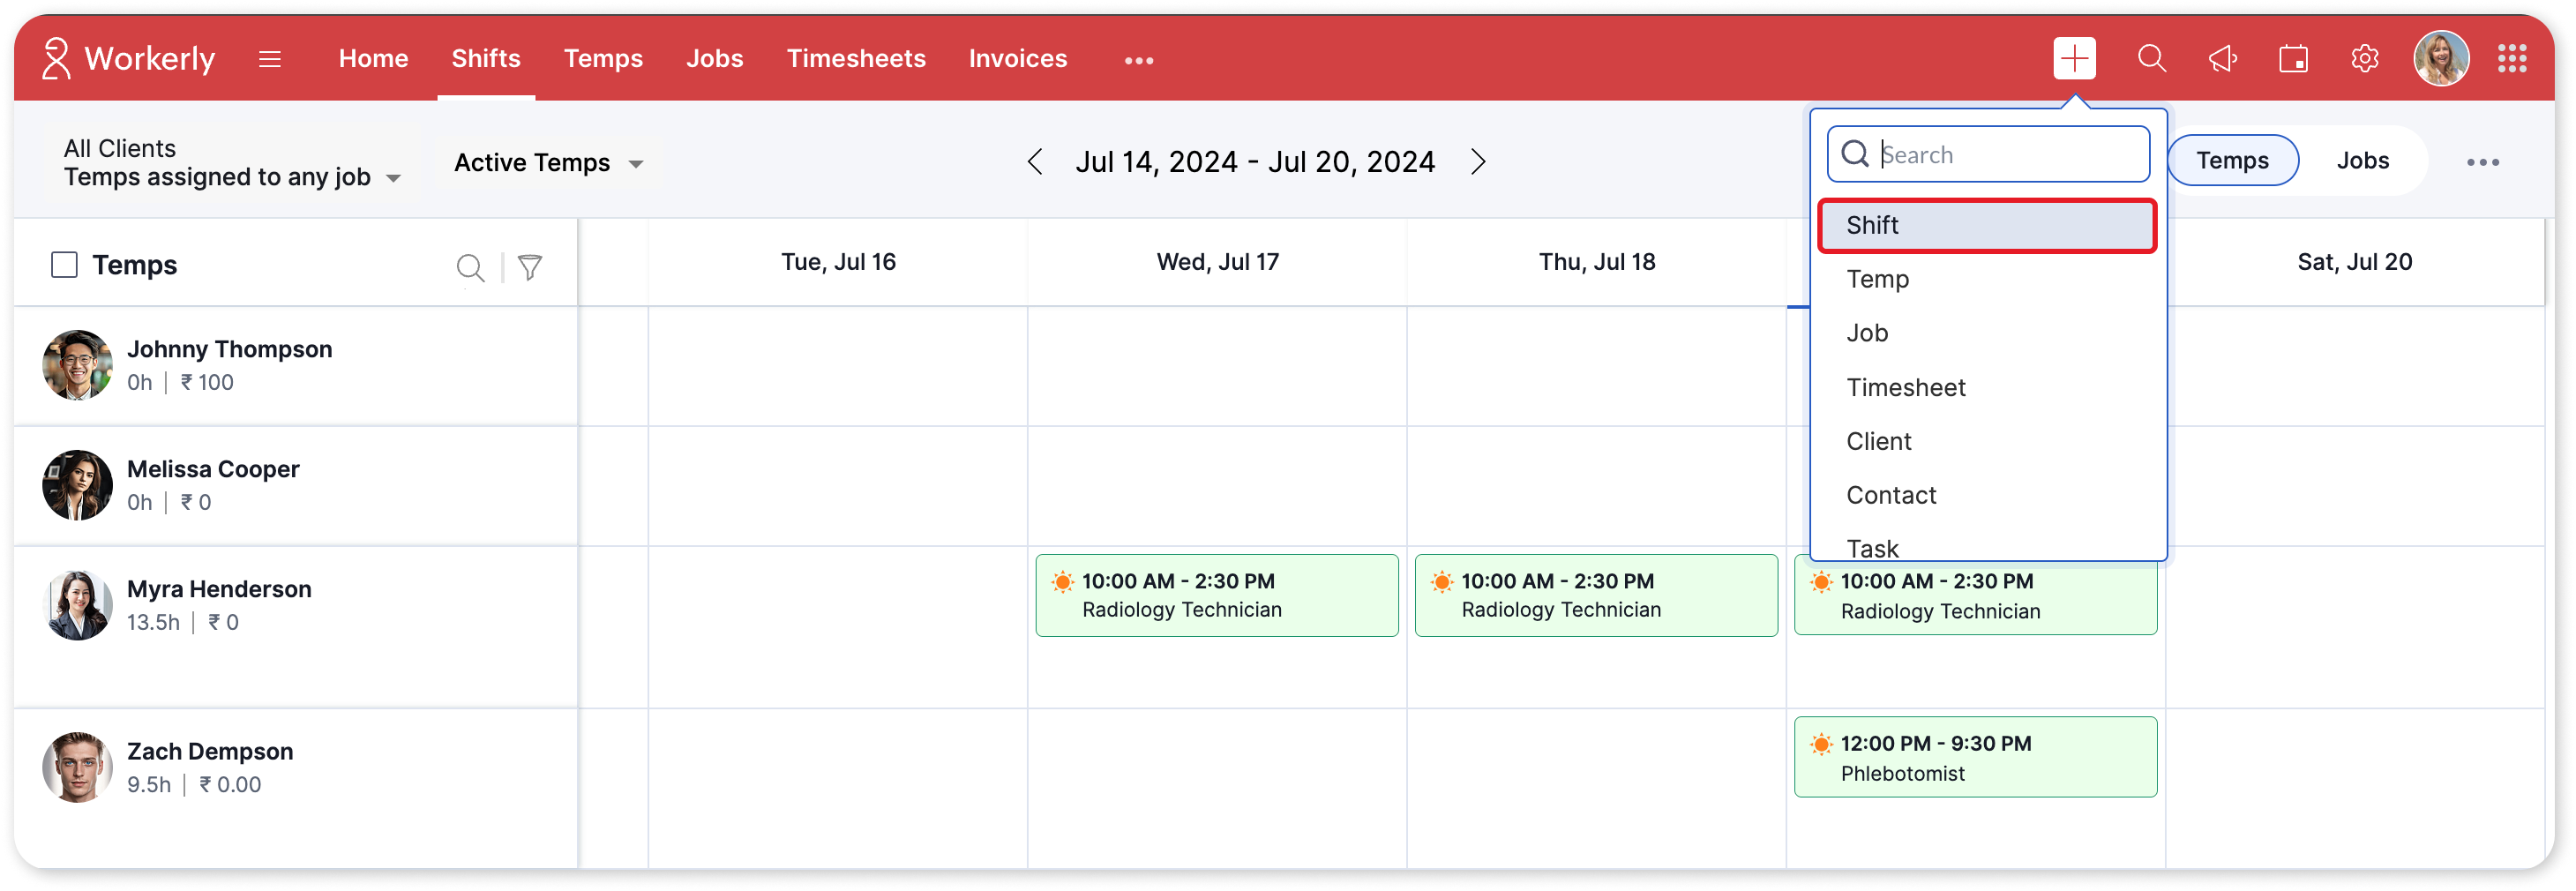Image resolution: width=2576 pixels, height=891 pixels.
Task: Select Shift from the create menu
Action: click(x=1987, y=225)
